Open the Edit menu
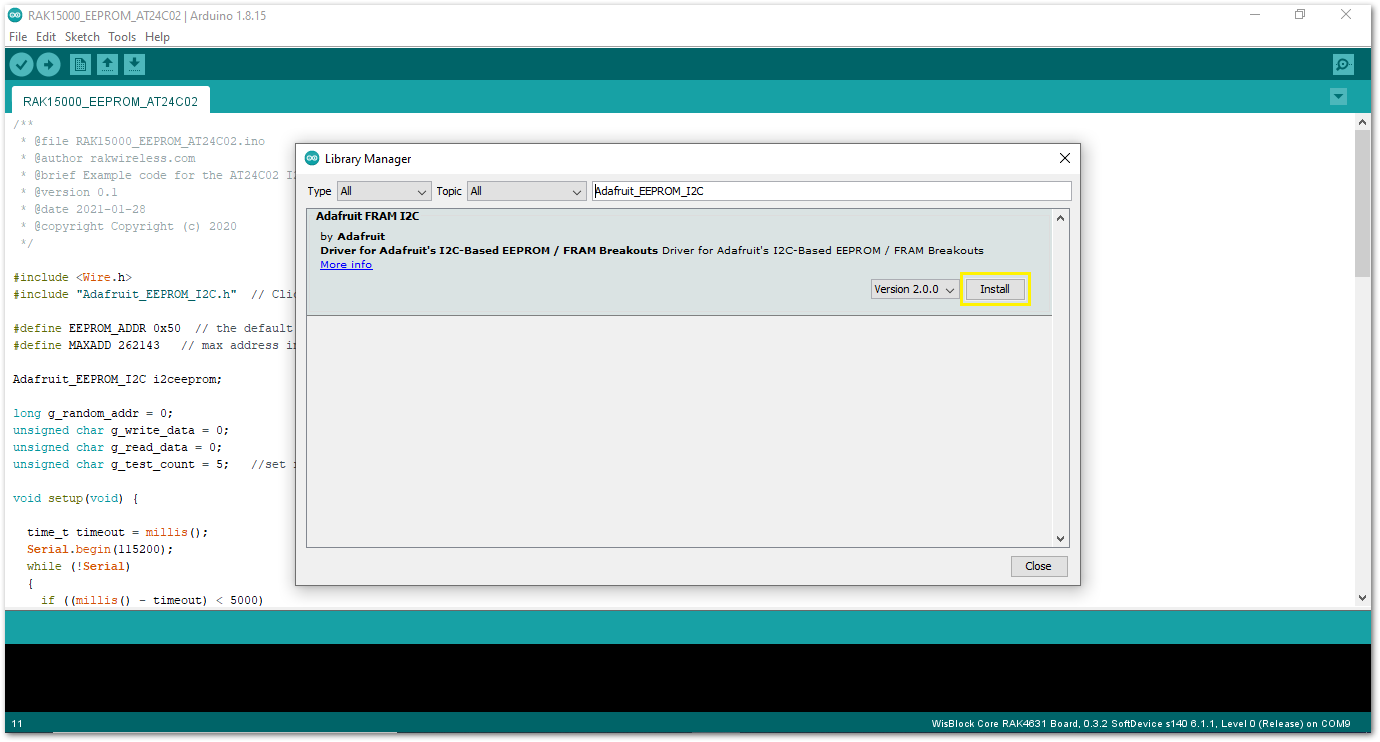This screenshot has width=1380, height=742. click(46, 37)
